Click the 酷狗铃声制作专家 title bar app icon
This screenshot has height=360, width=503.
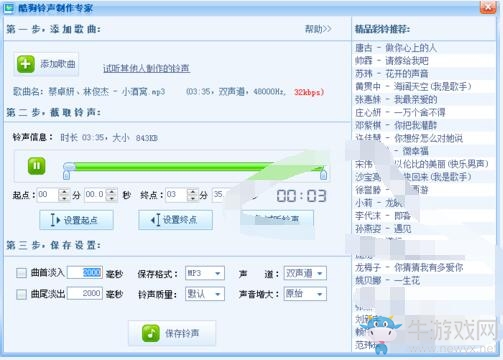point(9,8)
